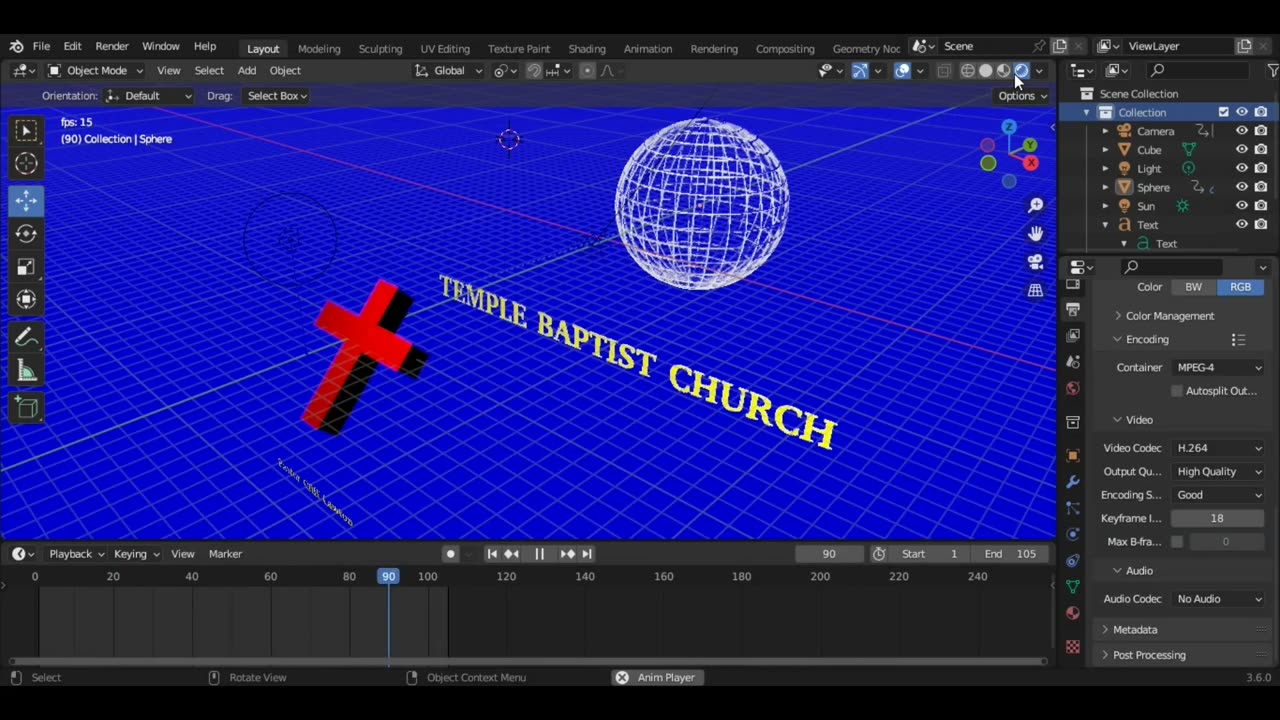Open the File menu
The height and width of the screenshot is (720, 1280).
pyautogui.click(x=41, y=47)
